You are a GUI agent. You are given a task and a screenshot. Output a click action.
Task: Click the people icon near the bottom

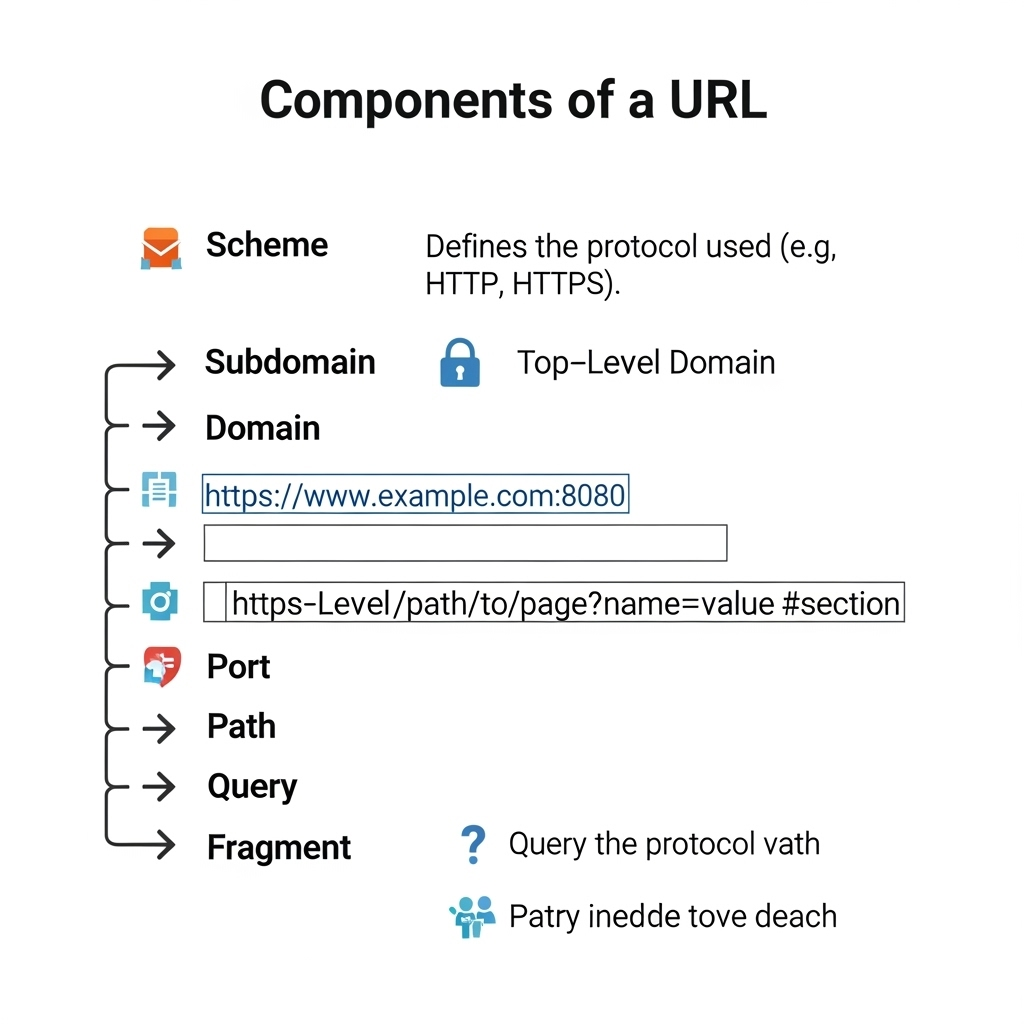[x=472, y=916]
